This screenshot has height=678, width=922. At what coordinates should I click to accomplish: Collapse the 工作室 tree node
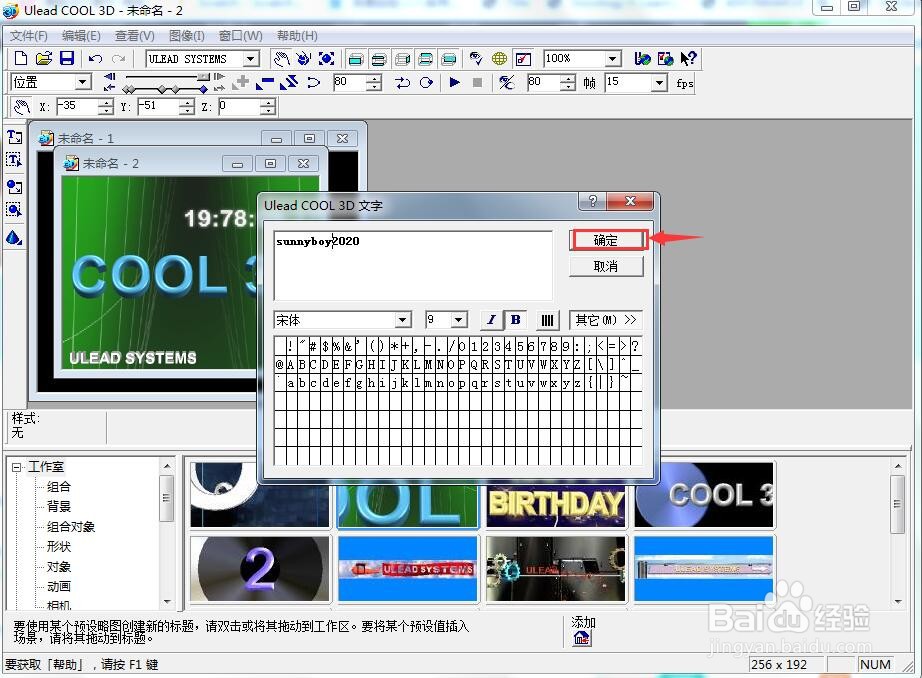tap(17, 467)
